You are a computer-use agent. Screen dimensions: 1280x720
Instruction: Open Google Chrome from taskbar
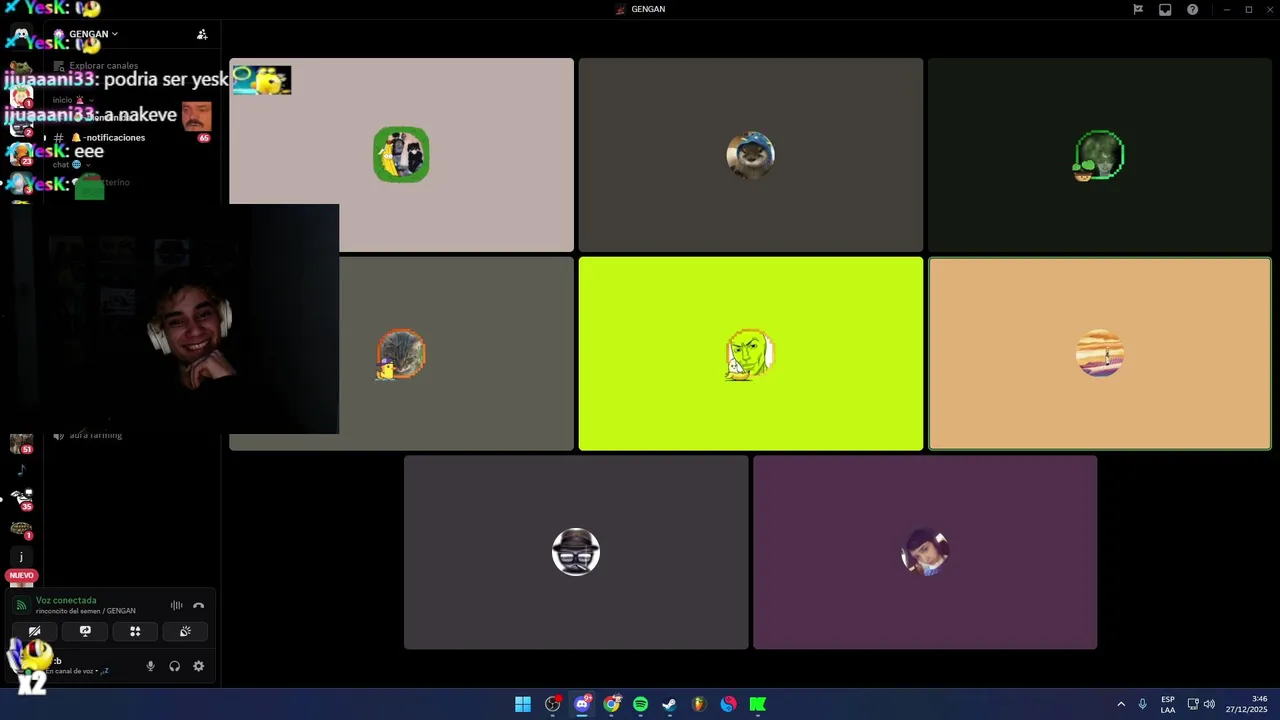tap(612, 704)
